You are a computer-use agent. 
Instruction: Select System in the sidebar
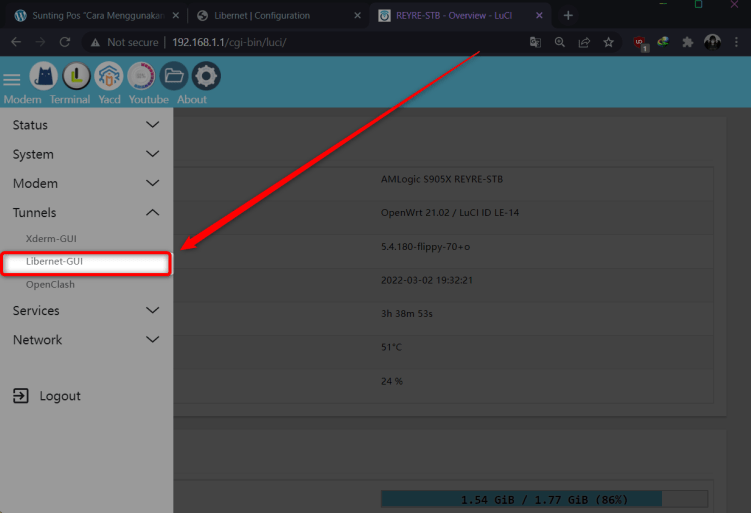click(x=33, y=155)
